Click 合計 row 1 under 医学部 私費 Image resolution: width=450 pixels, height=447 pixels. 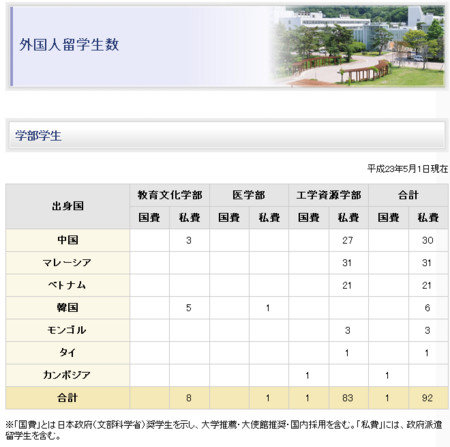click(268, 398)
